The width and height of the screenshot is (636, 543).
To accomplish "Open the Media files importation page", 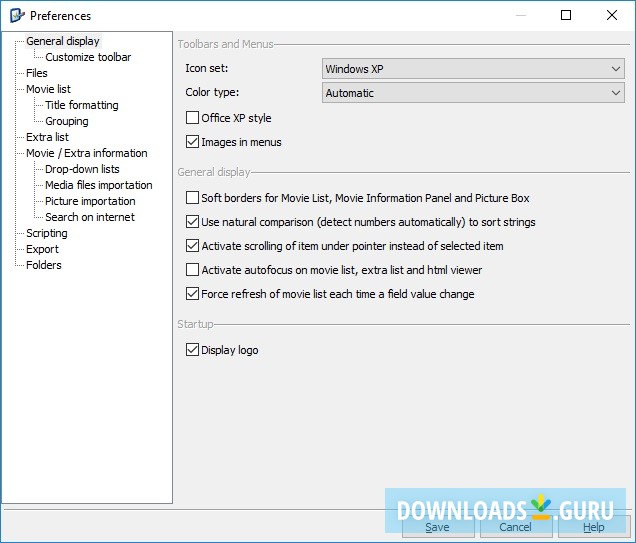I will [99, 185].
